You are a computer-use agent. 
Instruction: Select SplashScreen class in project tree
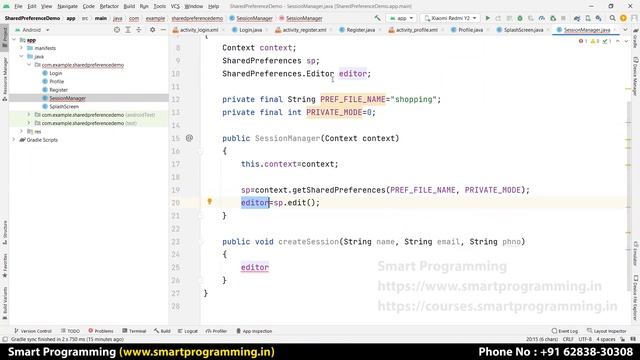64,107
